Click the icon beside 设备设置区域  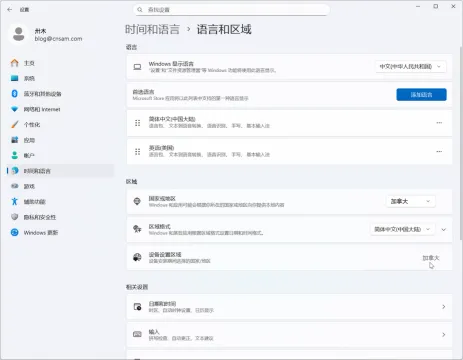pyautogui.click(x=137, y=257)
